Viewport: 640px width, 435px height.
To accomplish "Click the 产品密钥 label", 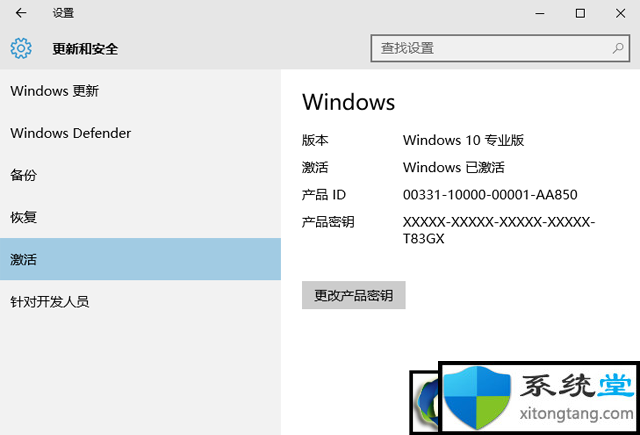I will pos(328,222).
